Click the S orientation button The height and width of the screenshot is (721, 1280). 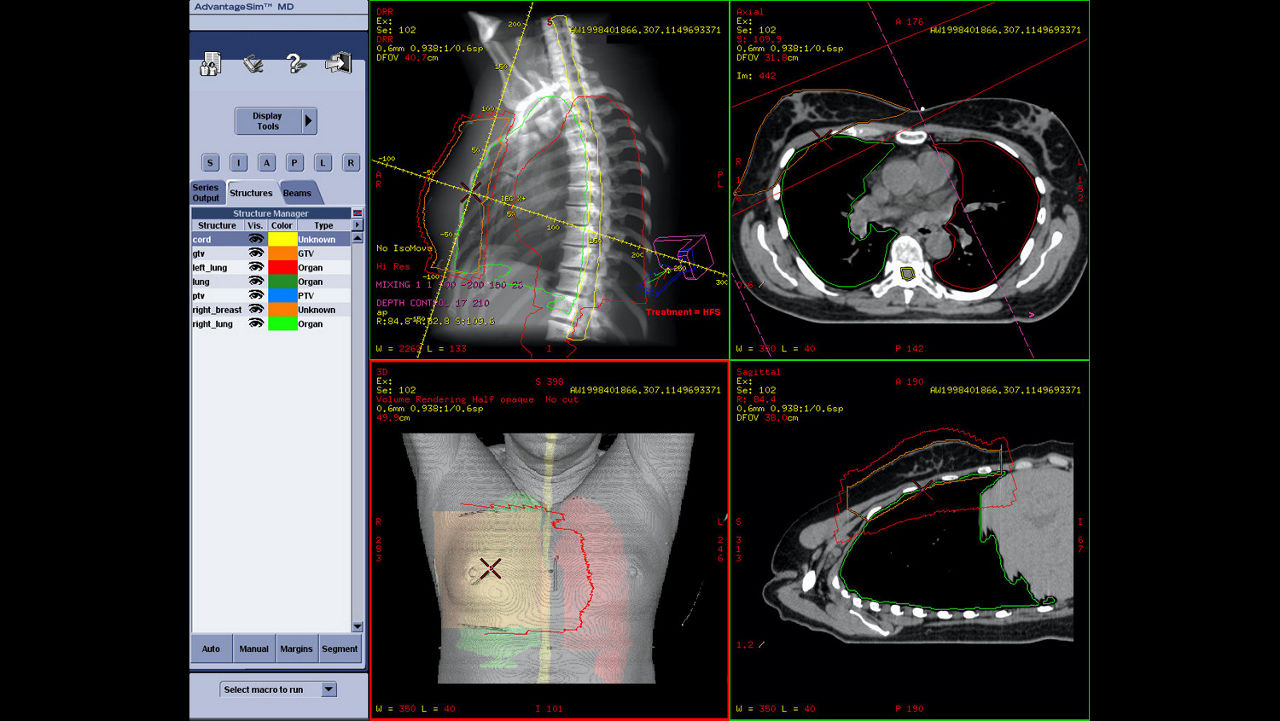pyautogui.click(x=211, y=163)
